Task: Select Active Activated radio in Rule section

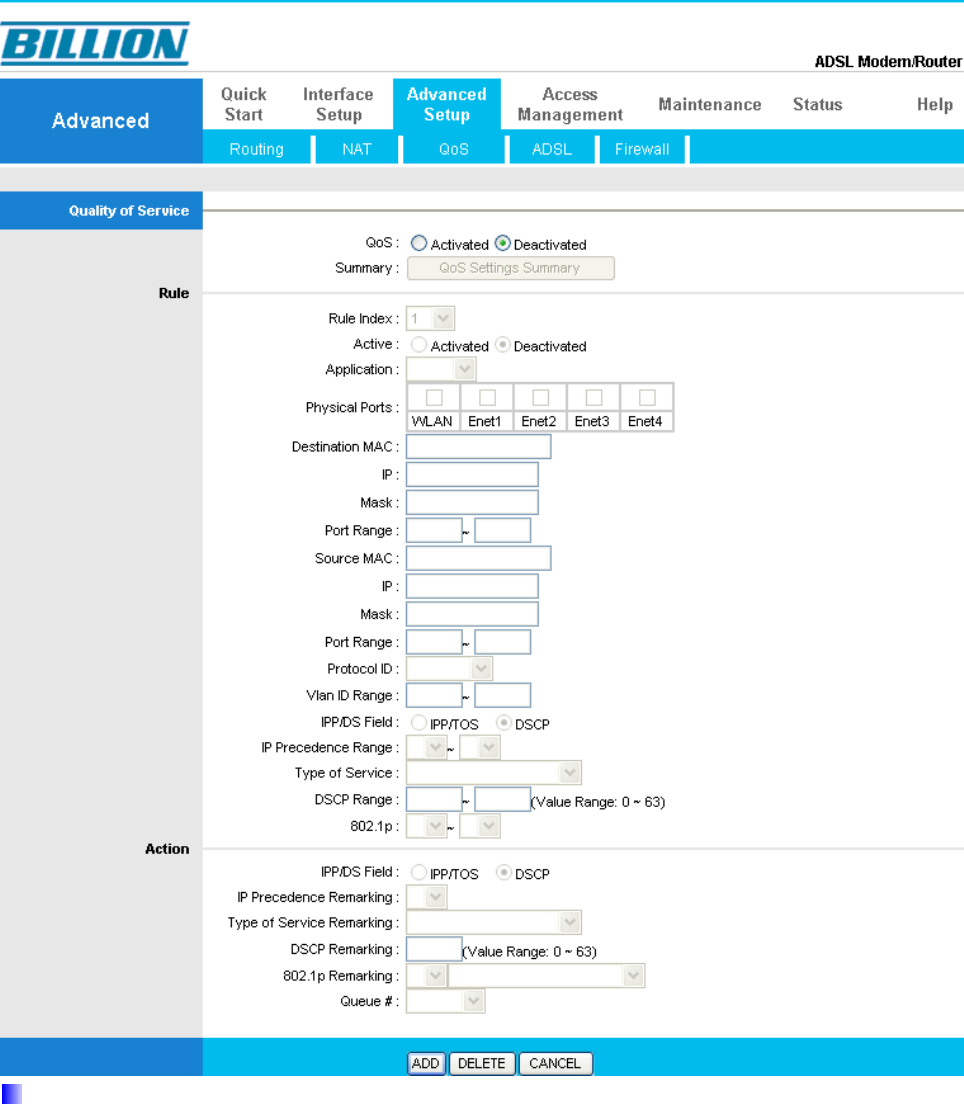Action: coord(419,345)
